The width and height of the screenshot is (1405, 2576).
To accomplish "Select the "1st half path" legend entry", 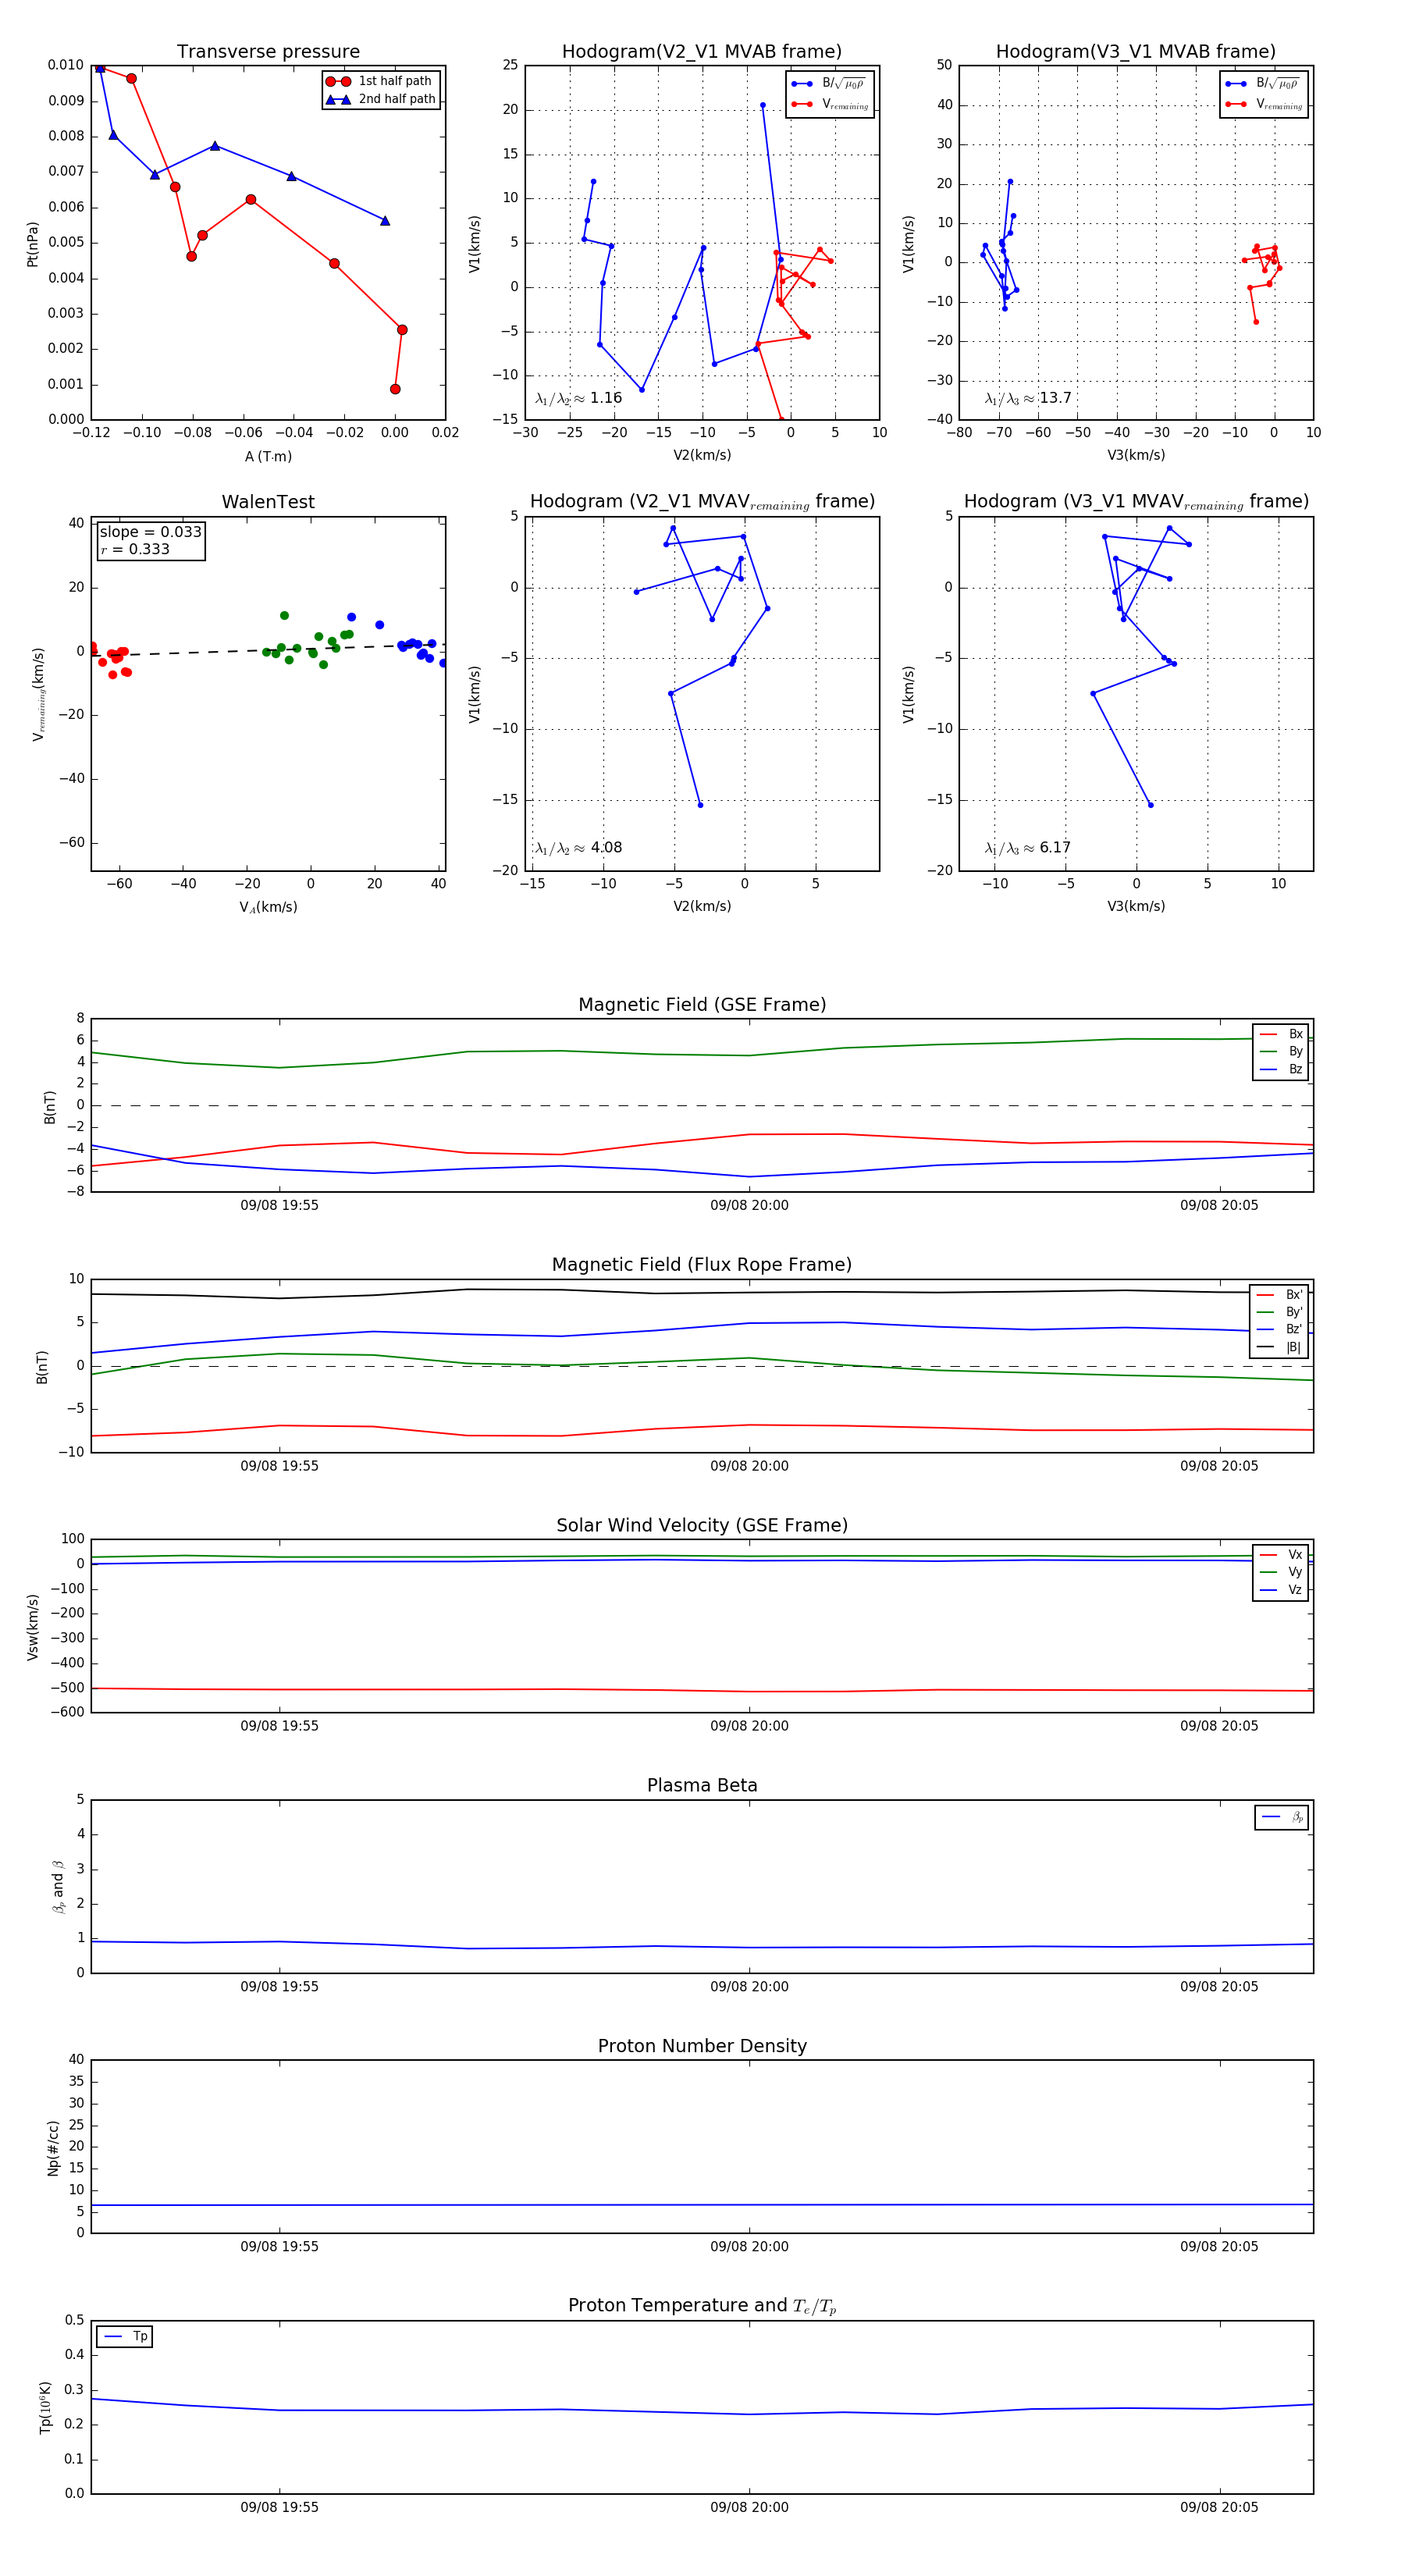I will click(x=380, y=81).
